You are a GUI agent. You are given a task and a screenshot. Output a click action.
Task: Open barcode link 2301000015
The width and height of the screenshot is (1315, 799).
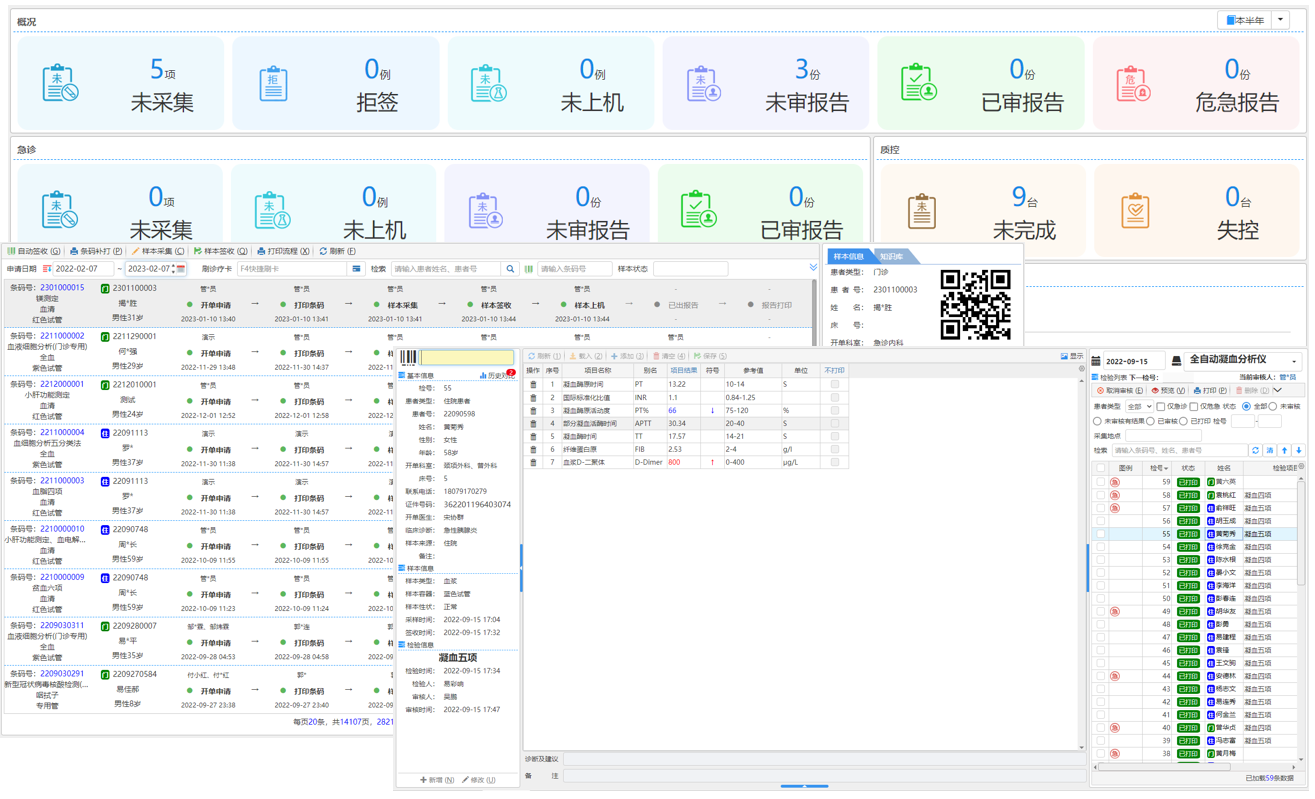[x=62, y=288]
